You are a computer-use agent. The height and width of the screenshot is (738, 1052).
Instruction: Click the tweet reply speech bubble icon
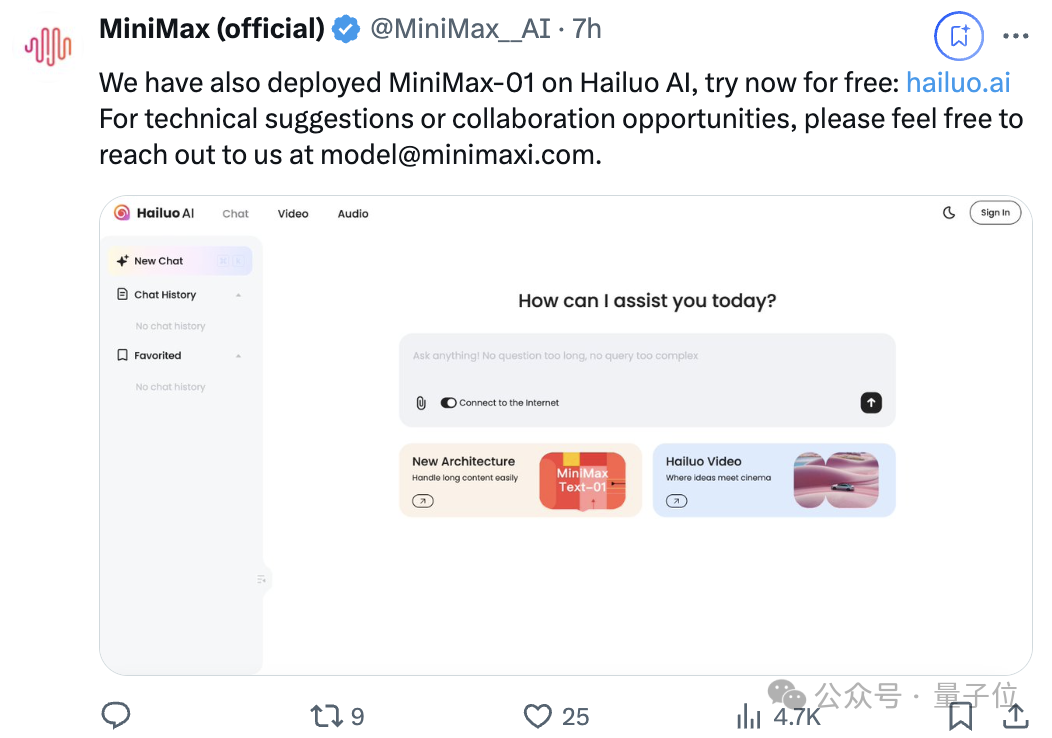coord(116,715)
